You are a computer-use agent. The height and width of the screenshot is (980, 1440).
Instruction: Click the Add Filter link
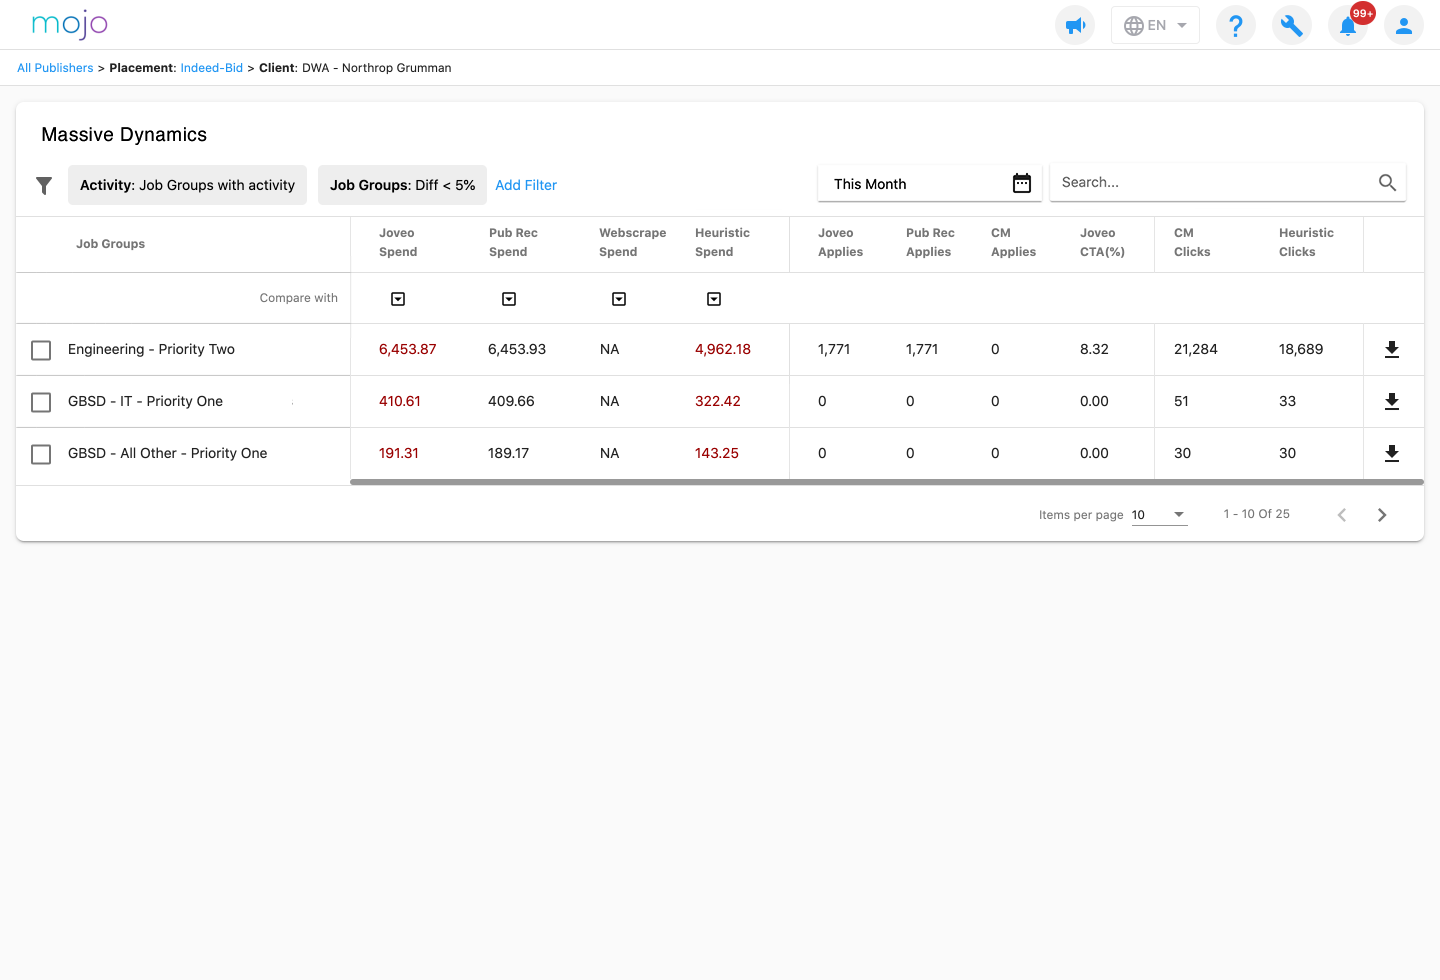click(526, 185)
